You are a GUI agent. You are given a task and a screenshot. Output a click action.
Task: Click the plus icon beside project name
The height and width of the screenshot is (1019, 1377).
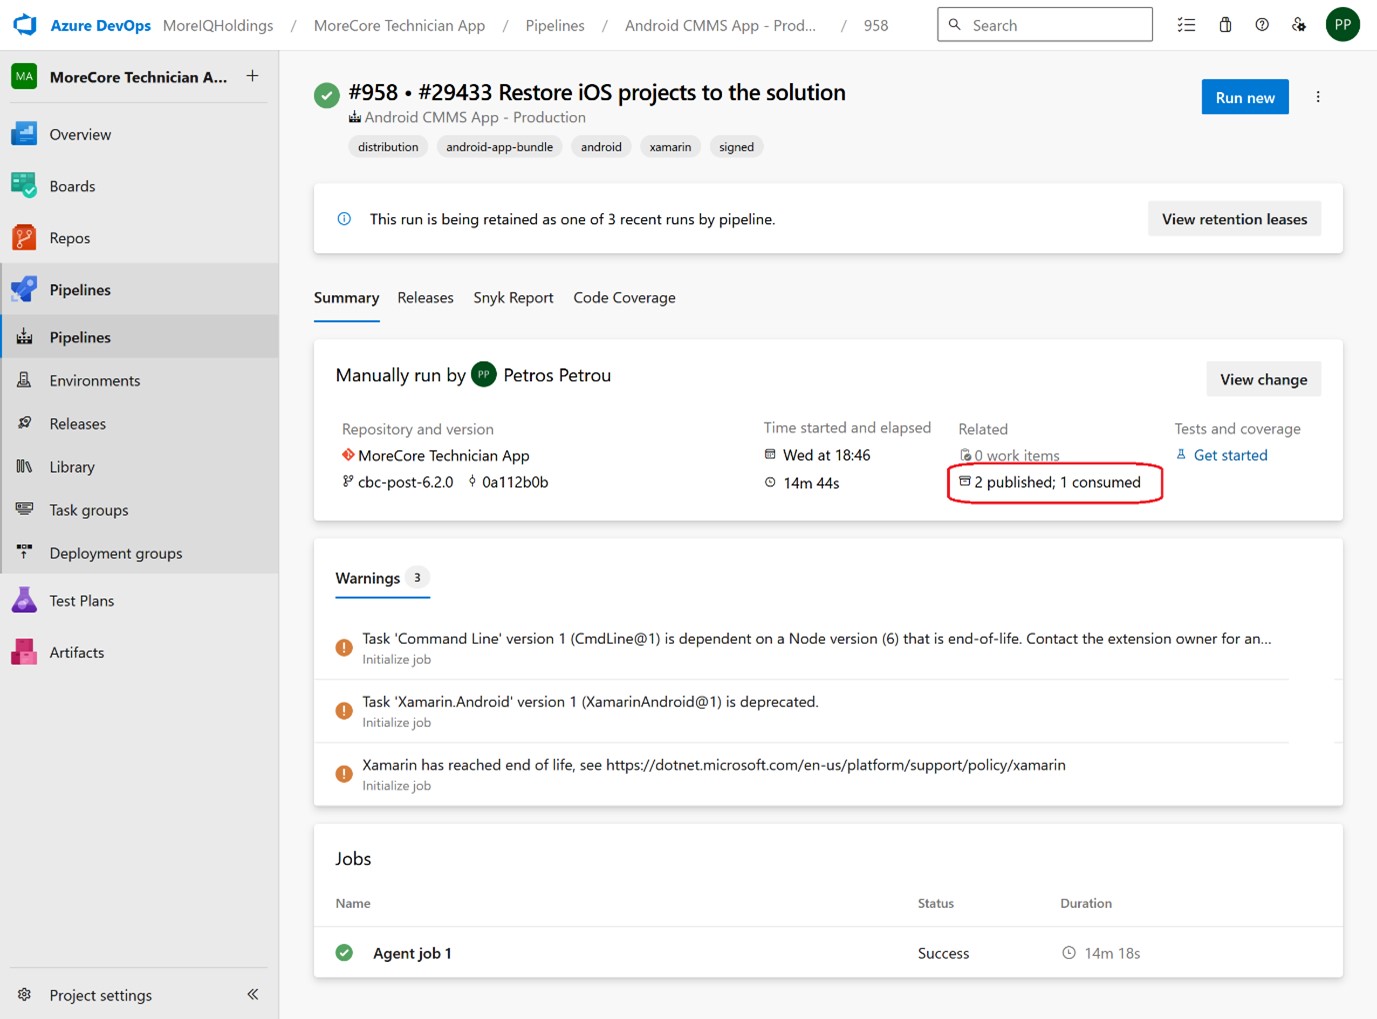click(253, 76)
